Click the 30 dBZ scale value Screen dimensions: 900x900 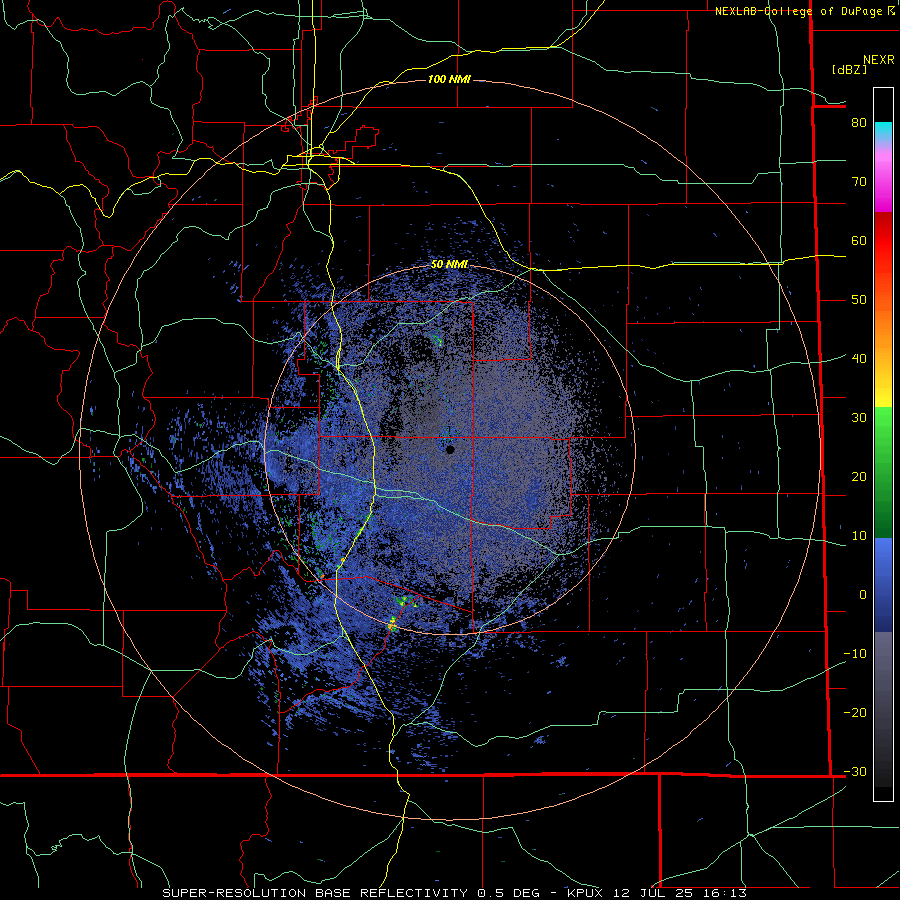pyautogui.click(x=859, y=417)
